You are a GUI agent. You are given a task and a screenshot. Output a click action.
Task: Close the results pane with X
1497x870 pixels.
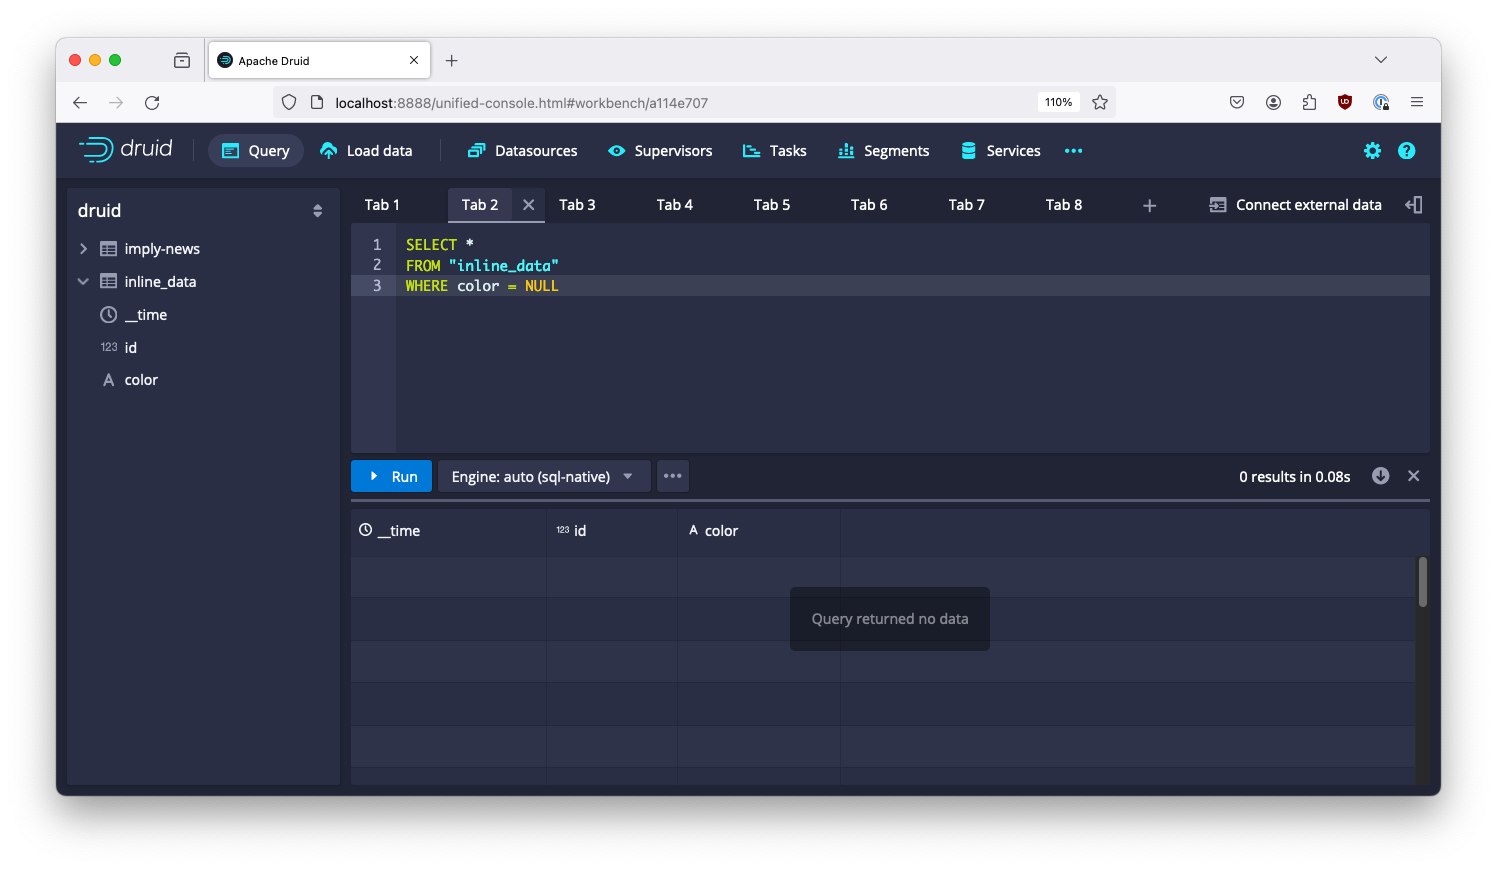tap(1413, 476)
